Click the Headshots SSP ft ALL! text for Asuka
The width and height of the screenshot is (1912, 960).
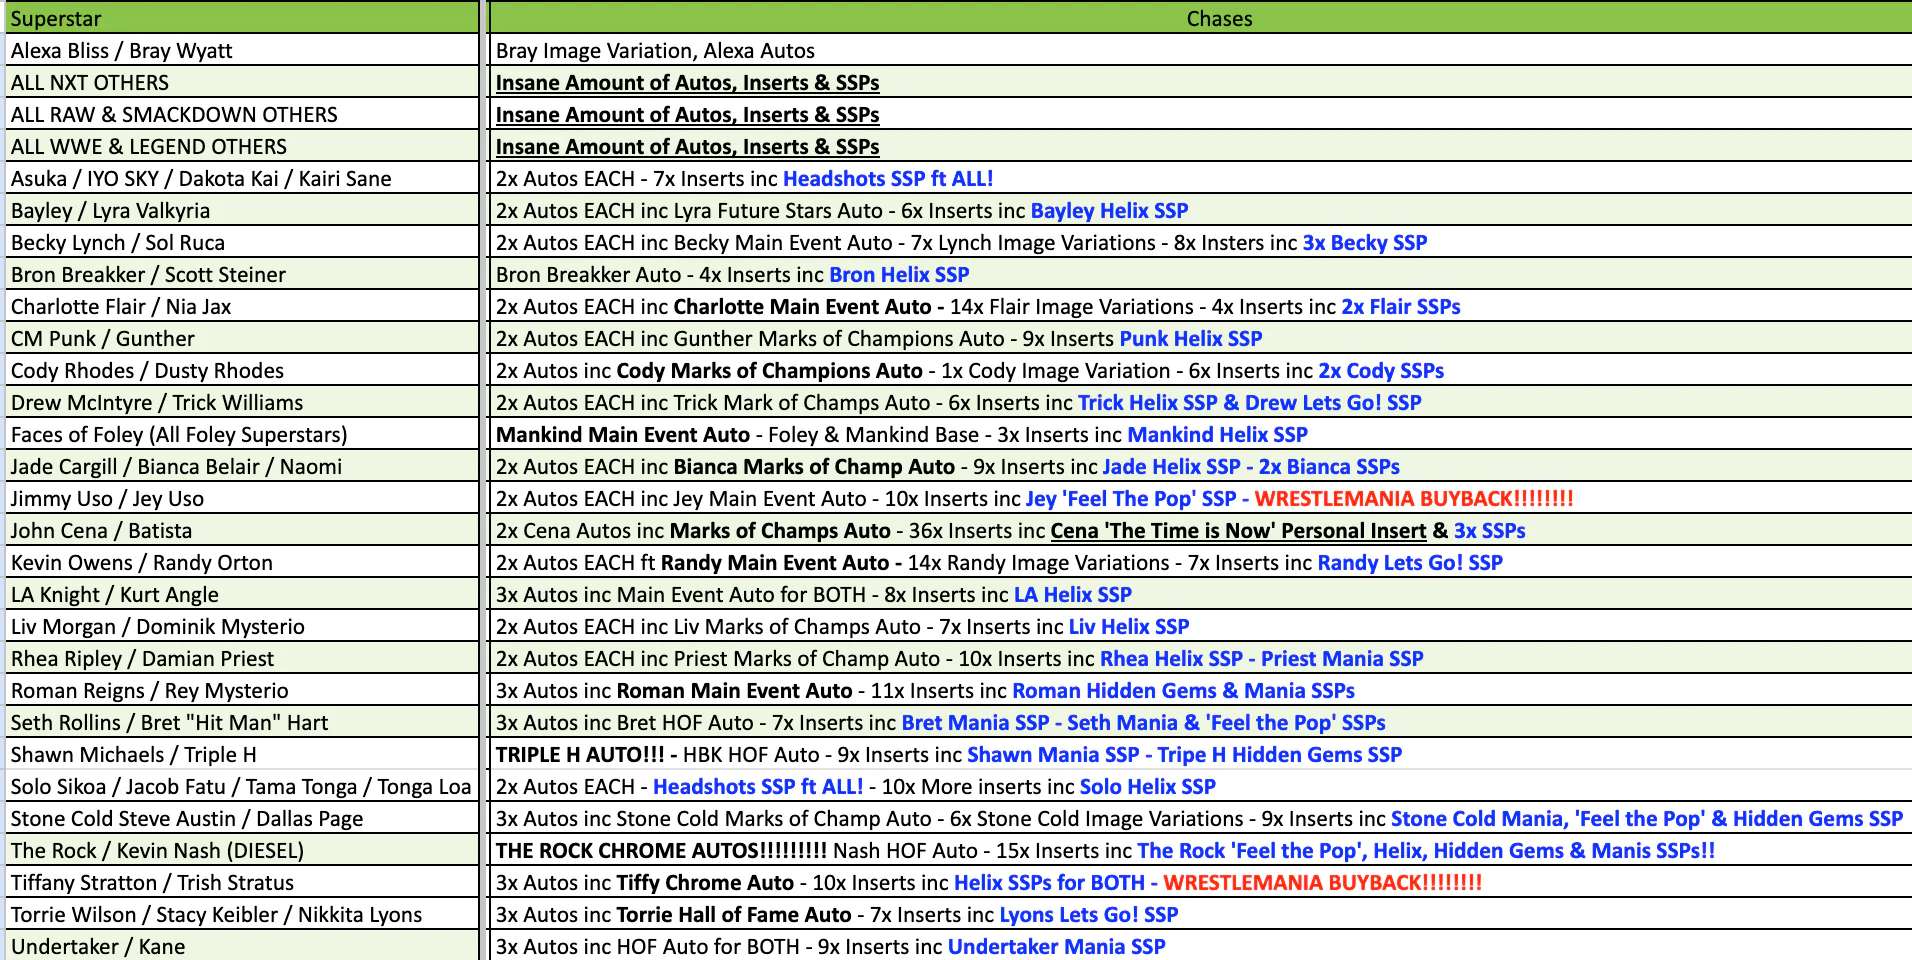point(888,179)
